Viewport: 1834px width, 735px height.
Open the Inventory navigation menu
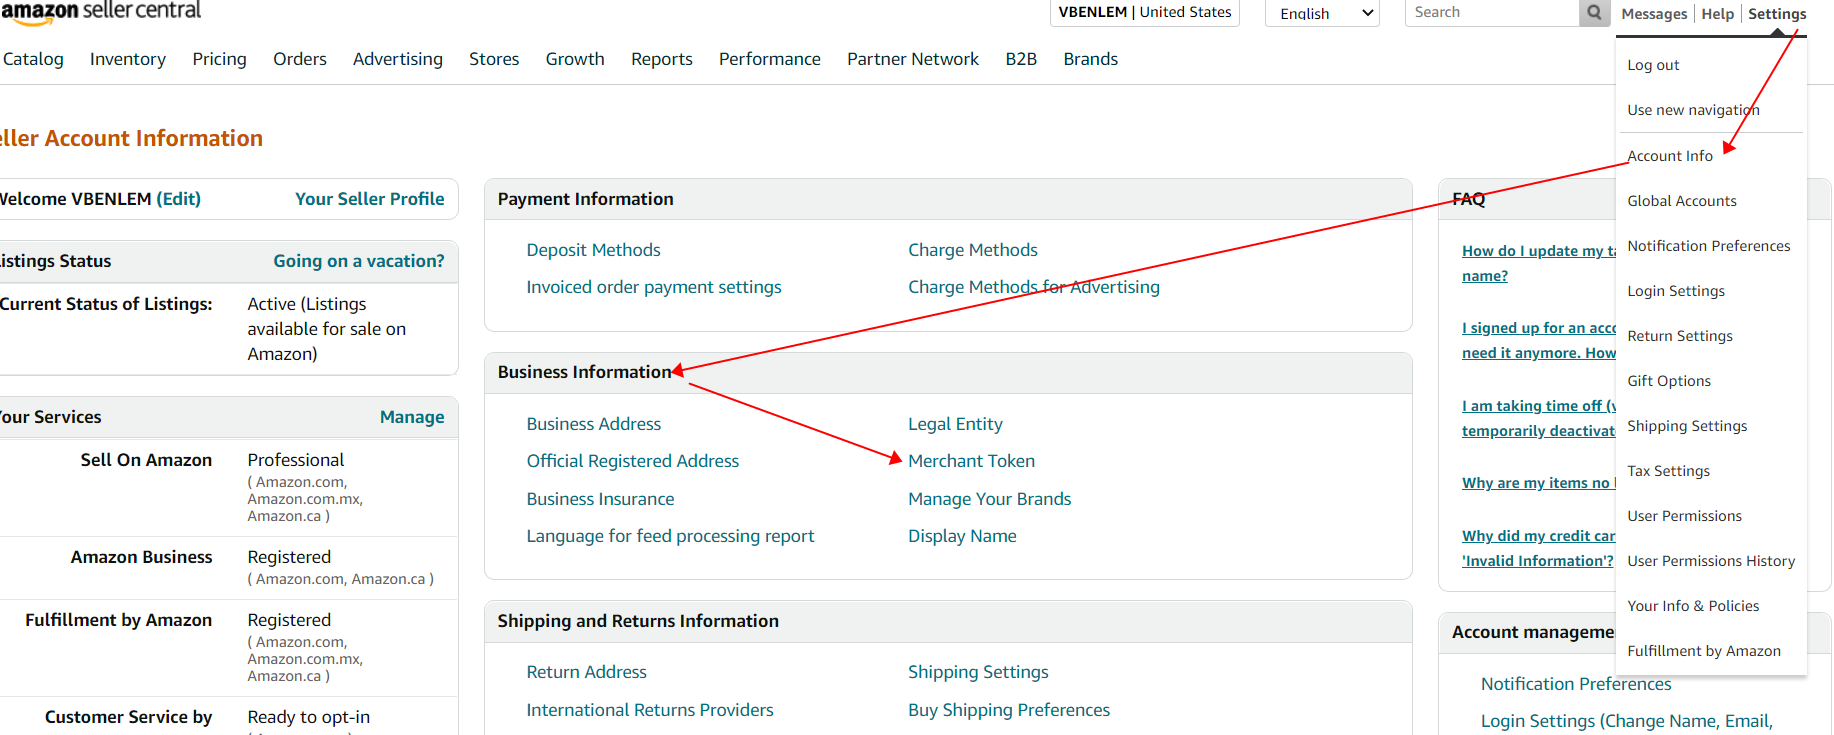pos(128,59)
